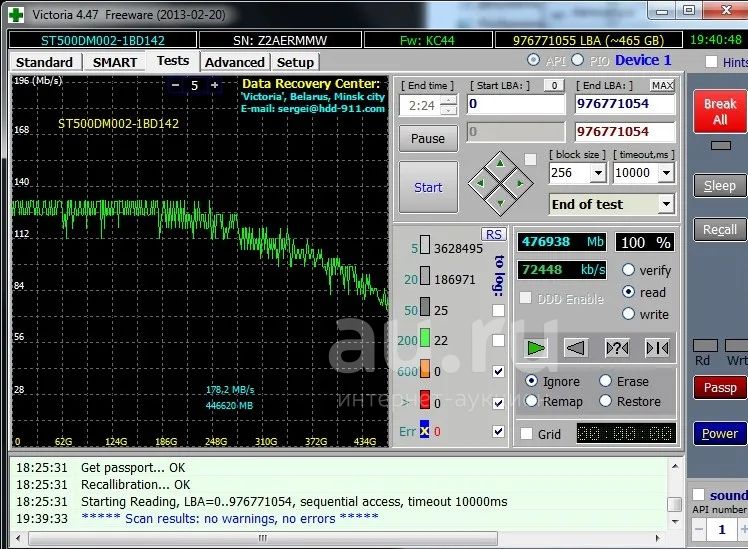
Task: Open the Advanced tab
Action: [x=234, y=62]
